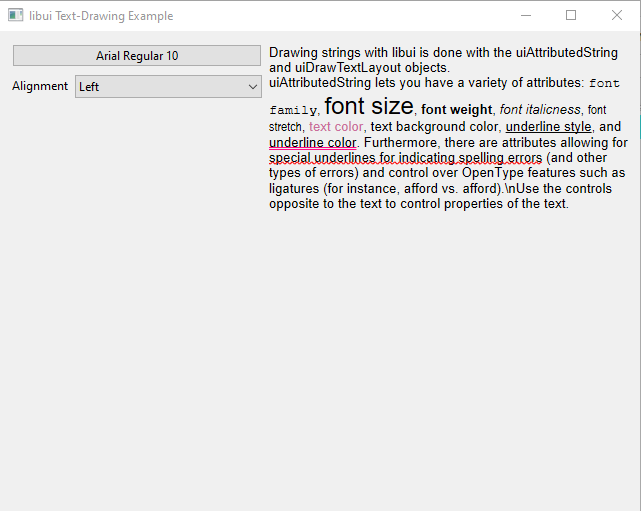The width and height of the screenshot is (641, 511).
Task: Click the libui app icon in title bar
Action: pos(16,16)
